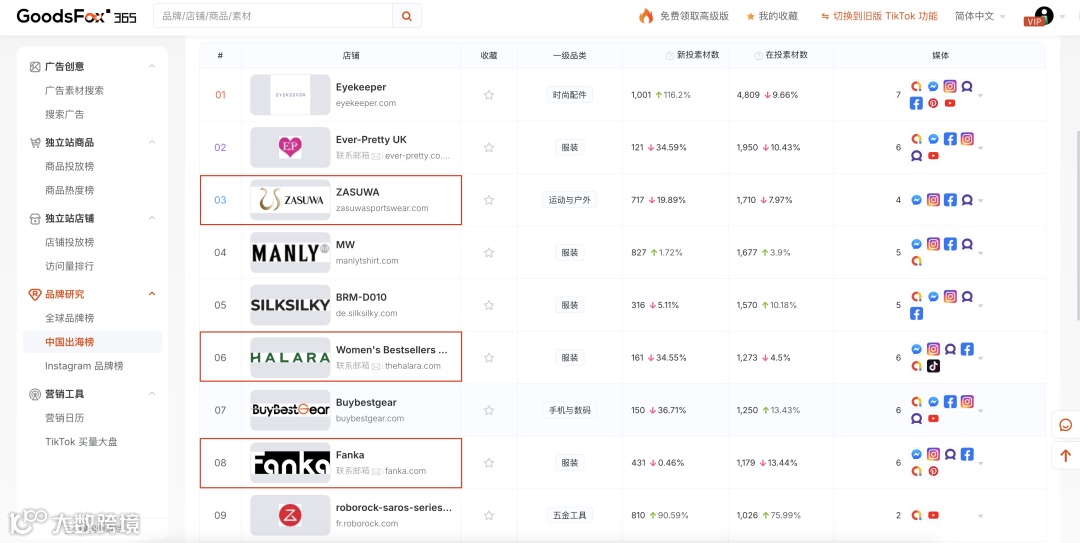The image size is (1080, 543).
Task: Open 商品投放榜 in sidebar
Action: point(70,166)
